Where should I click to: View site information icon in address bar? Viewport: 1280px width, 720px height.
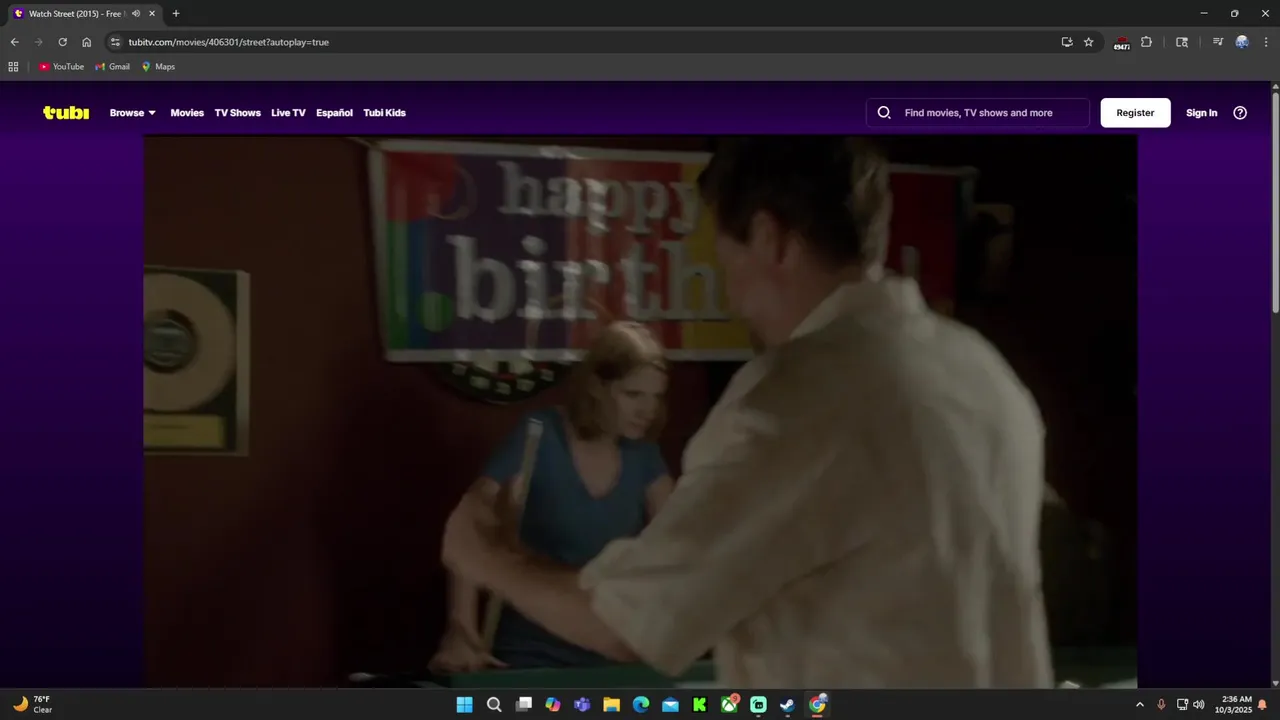point(115,42)
